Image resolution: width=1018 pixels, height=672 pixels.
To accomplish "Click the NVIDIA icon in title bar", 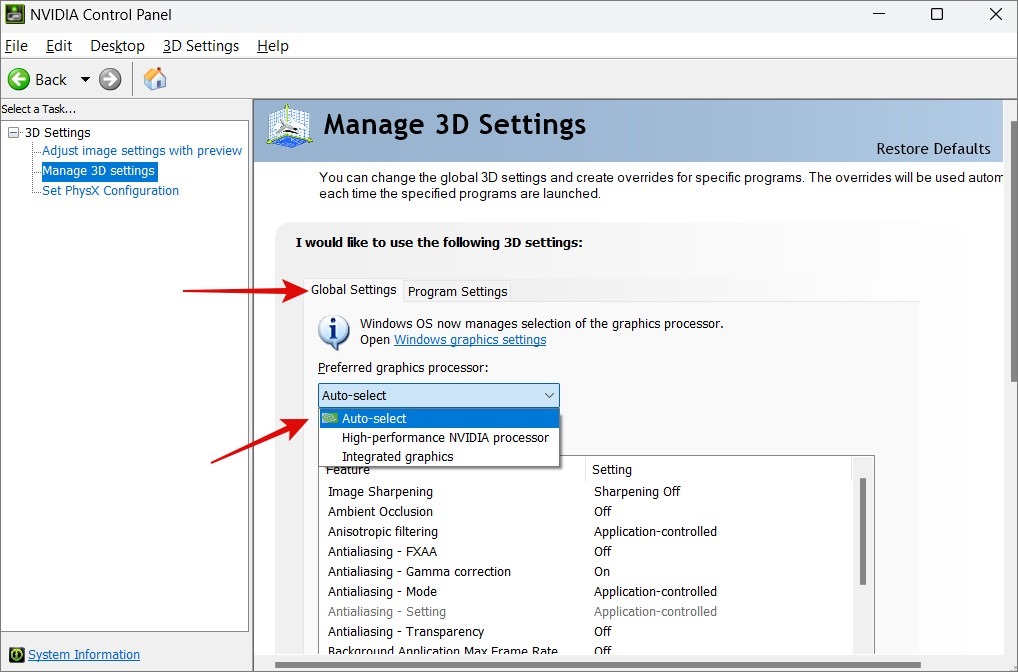I will [x=16, y=15].
